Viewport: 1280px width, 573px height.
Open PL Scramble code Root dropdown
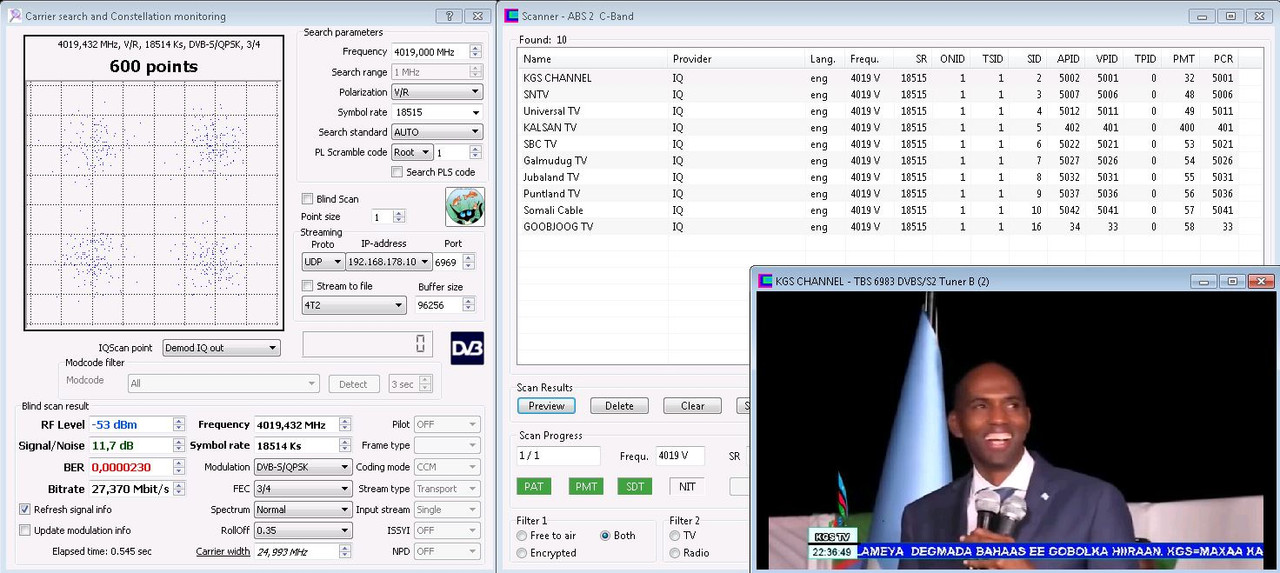click(x=411, y=152)
